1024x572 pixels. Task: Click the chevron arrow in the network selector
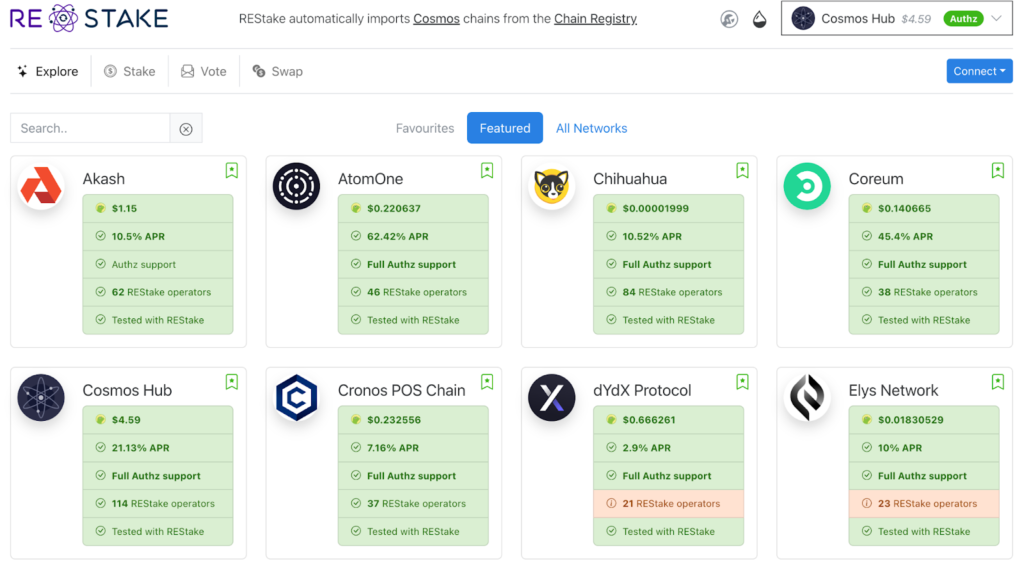pos(997,19)
